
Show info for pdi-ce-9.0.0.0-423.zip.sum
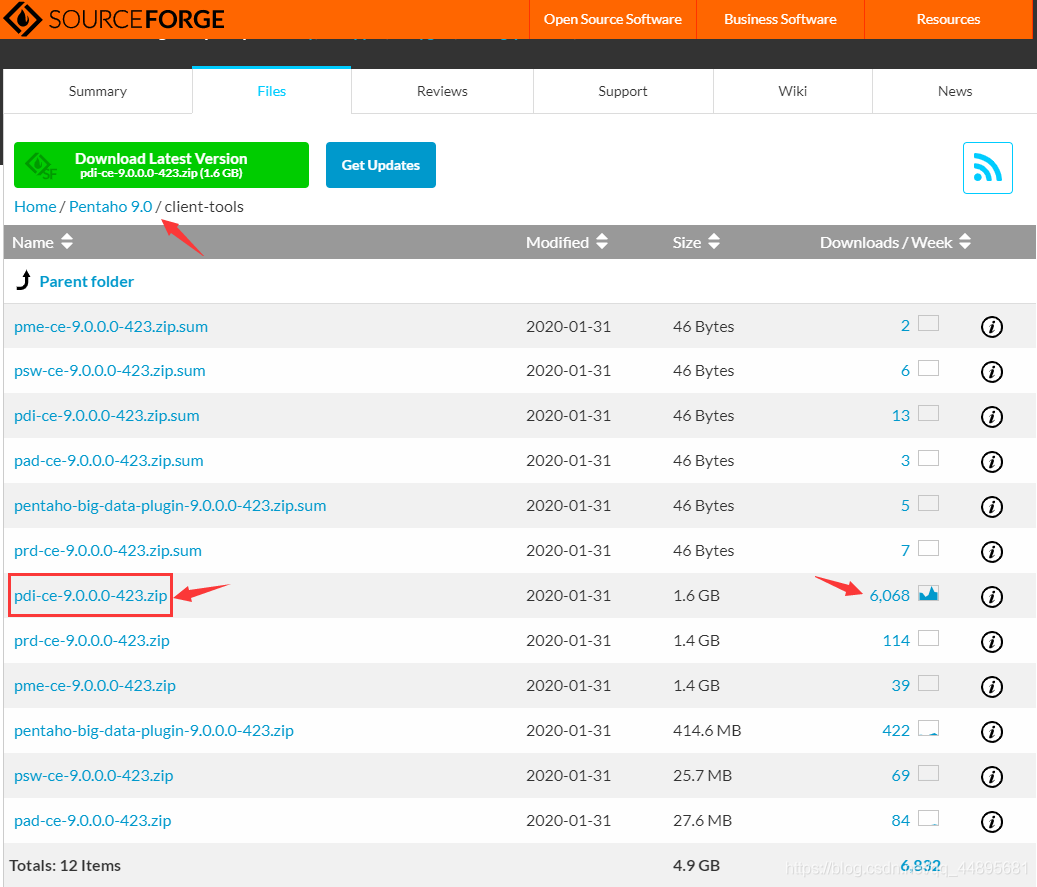(x=991, y=417)
